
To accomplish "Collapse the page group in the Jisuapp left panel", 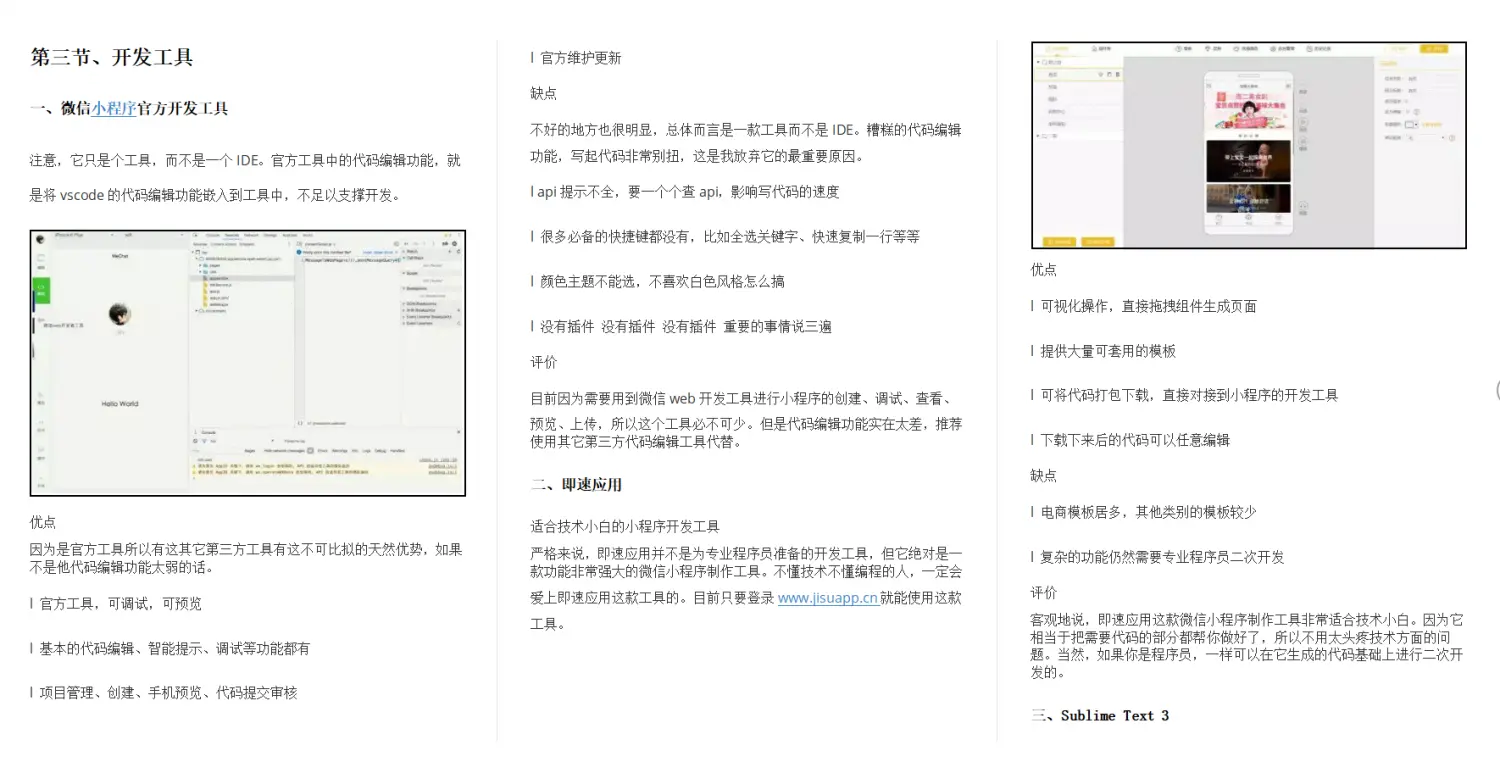I will 1038,61.
